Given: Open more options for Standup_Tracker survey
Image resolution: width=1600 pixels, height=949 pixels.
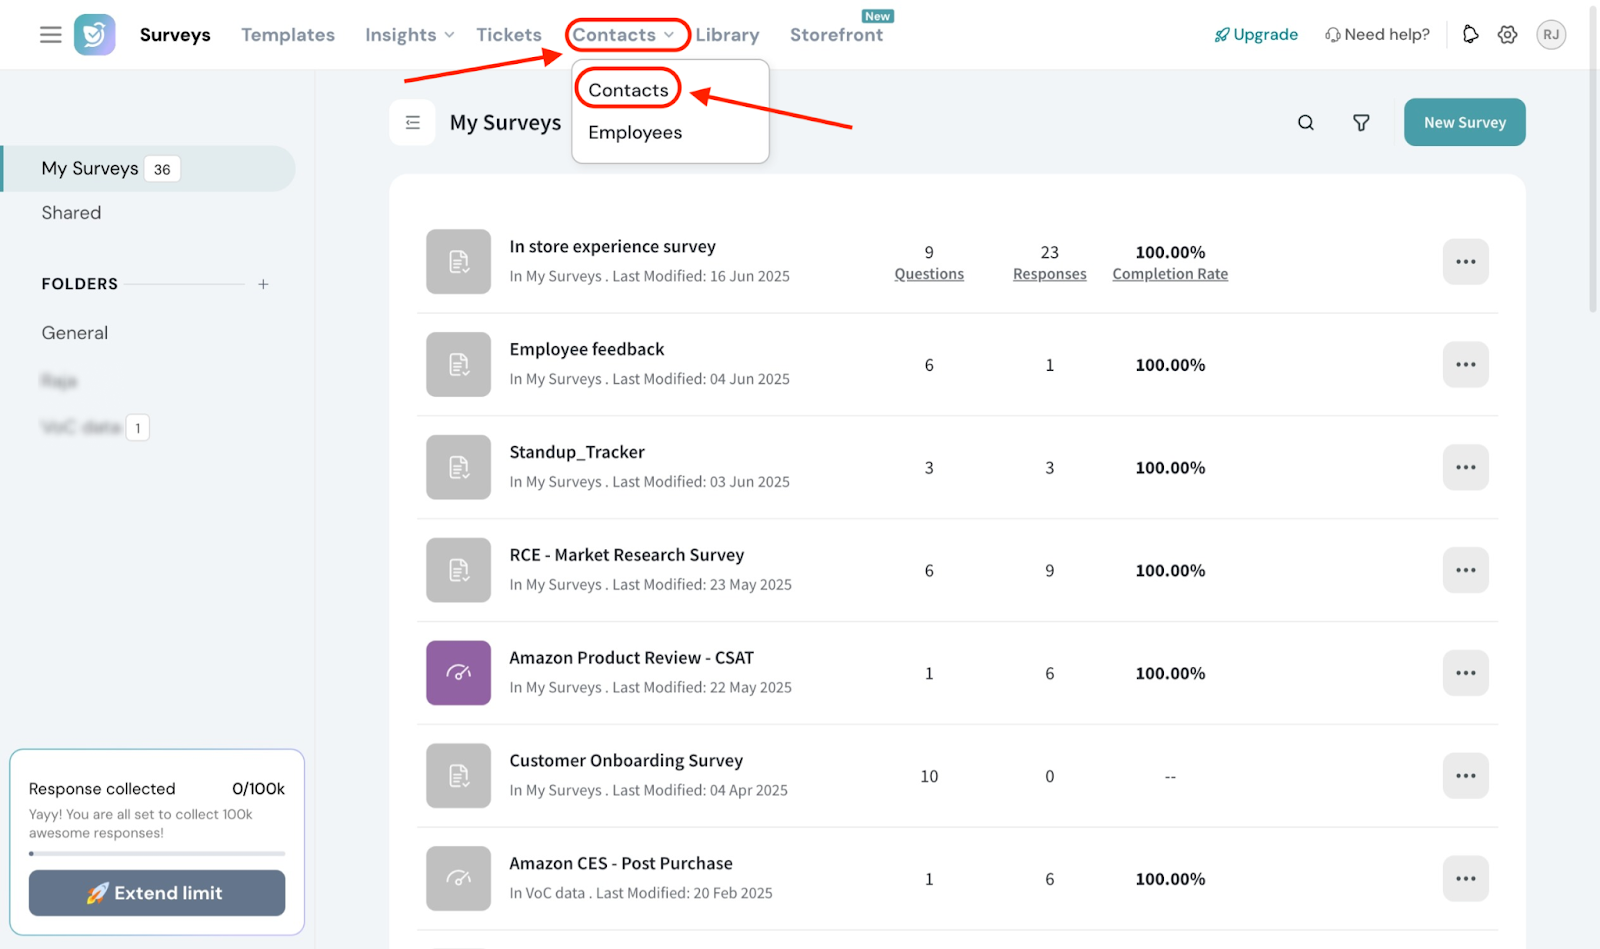Looking at the screenshot, I should (1465, 468).
